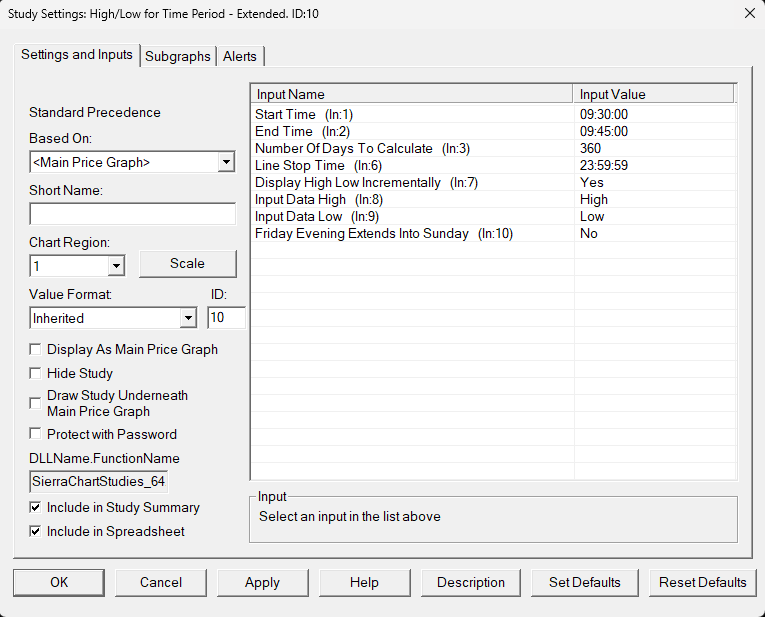
Task: Click the Yes value for incremental display
Action: (x=592, y=183)
